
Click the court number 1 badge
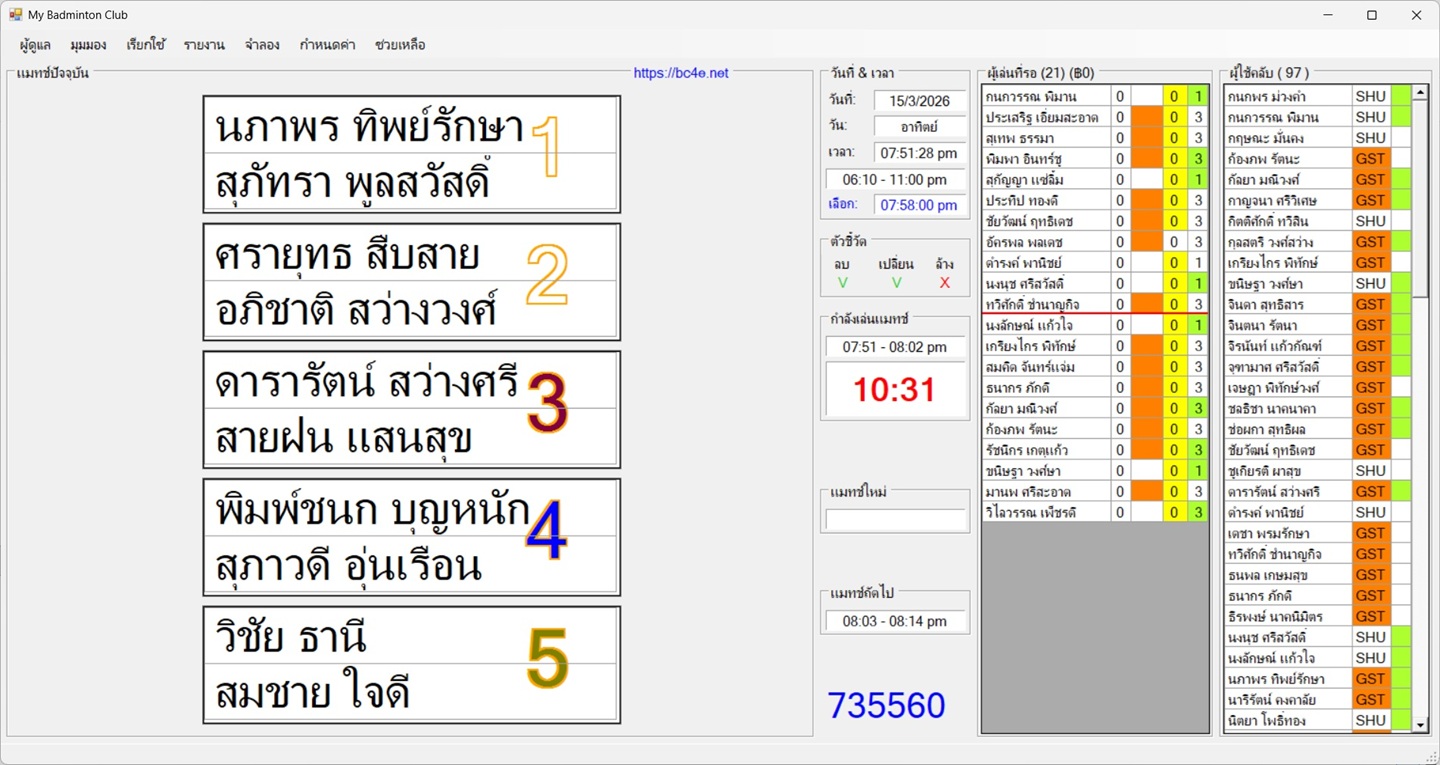point(546,147)
